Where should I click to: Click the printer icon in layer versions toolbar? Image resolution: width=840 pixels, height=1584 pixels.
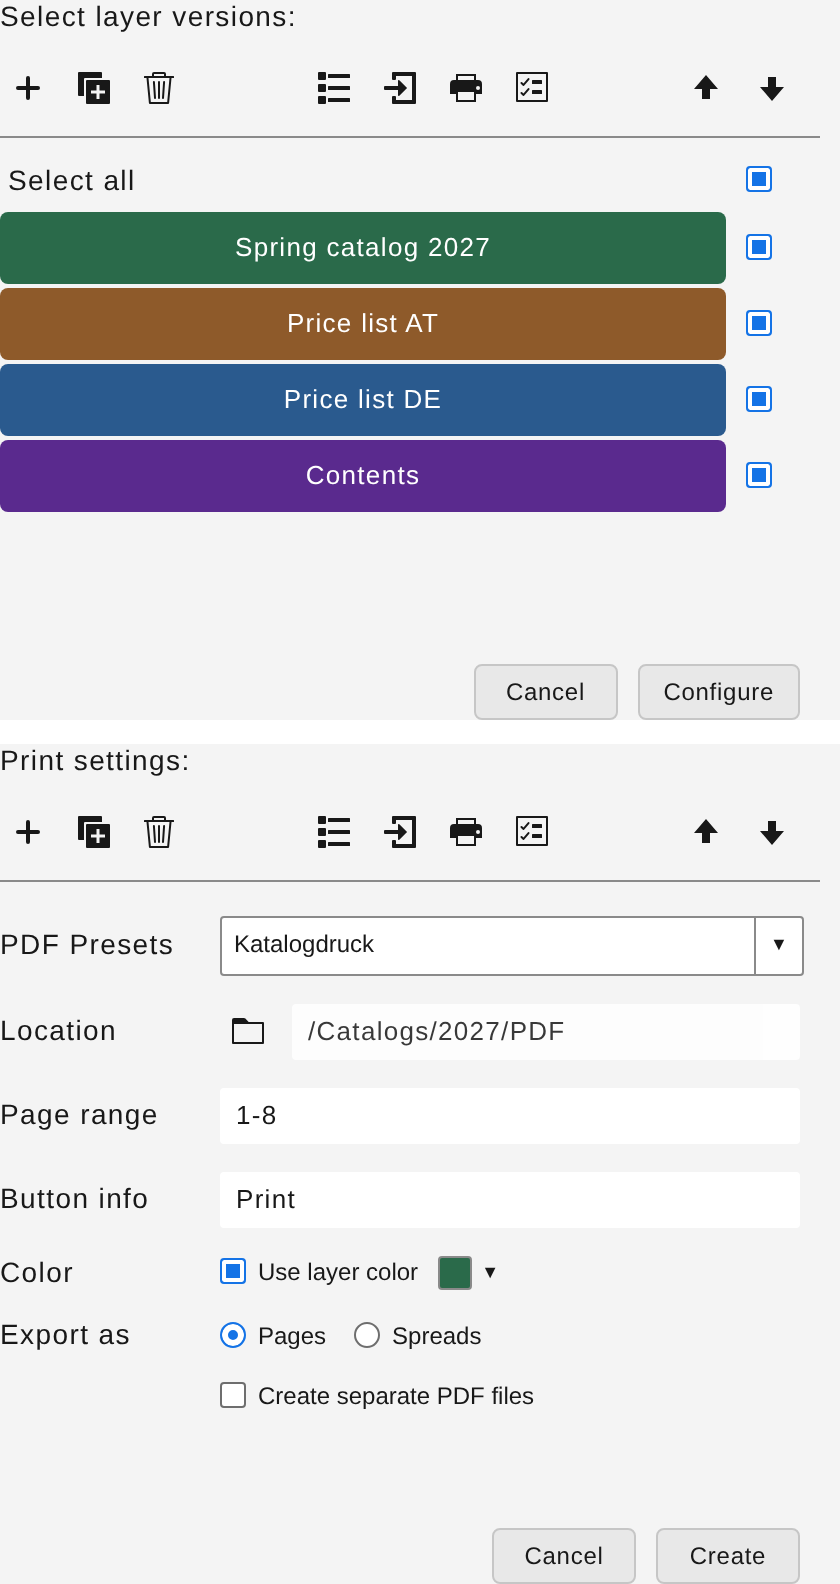point(466,88)
